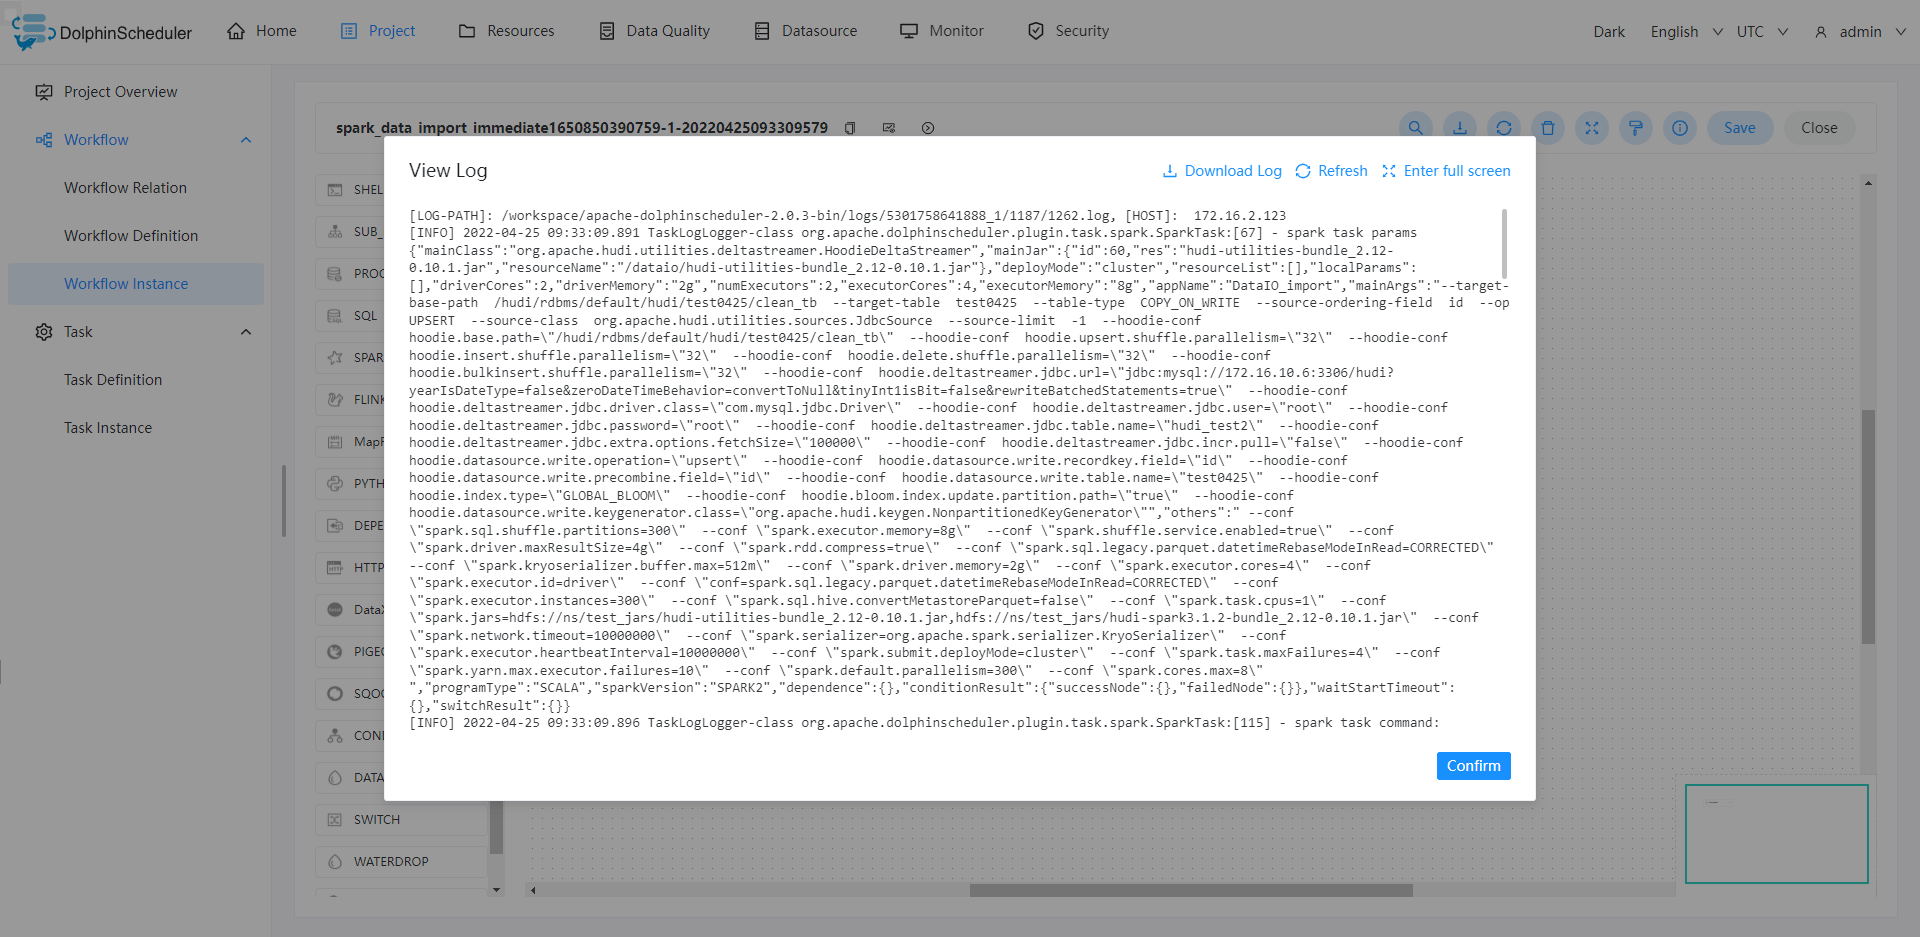This screenshot has height=937, width=1920.
Task: Refresh the log view
Action: click(x=1331, y=171)
